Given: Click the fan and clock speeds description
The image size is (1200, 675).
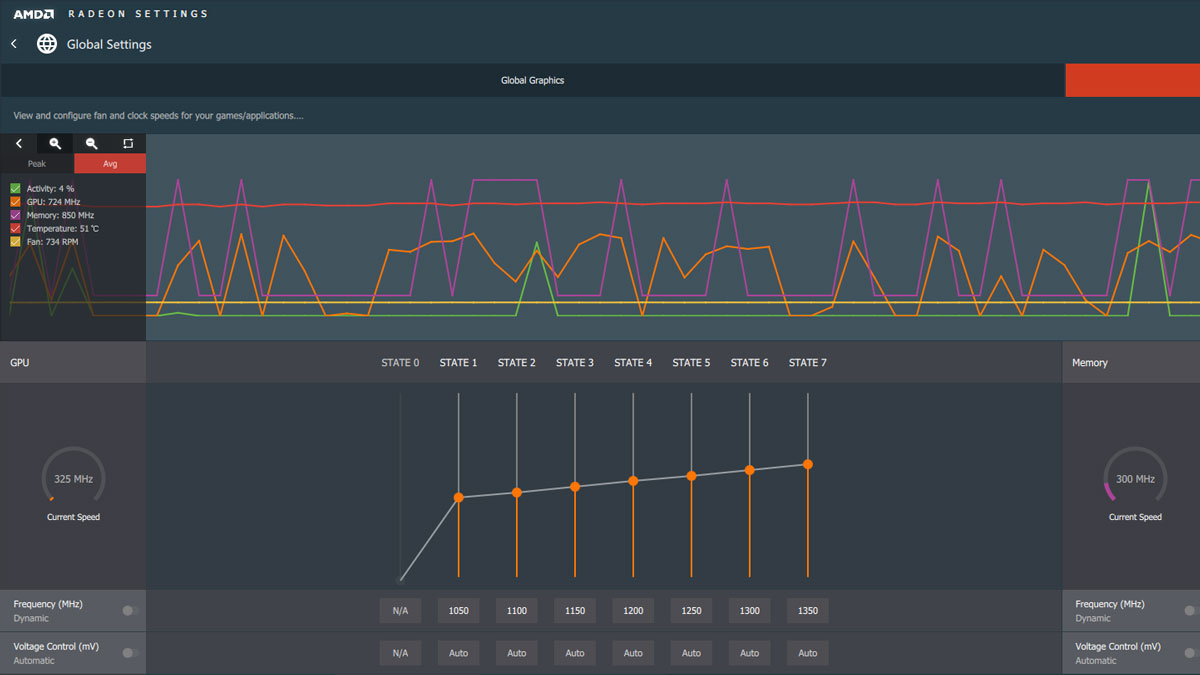Looking at the screenshot, I should pos(158,116).
